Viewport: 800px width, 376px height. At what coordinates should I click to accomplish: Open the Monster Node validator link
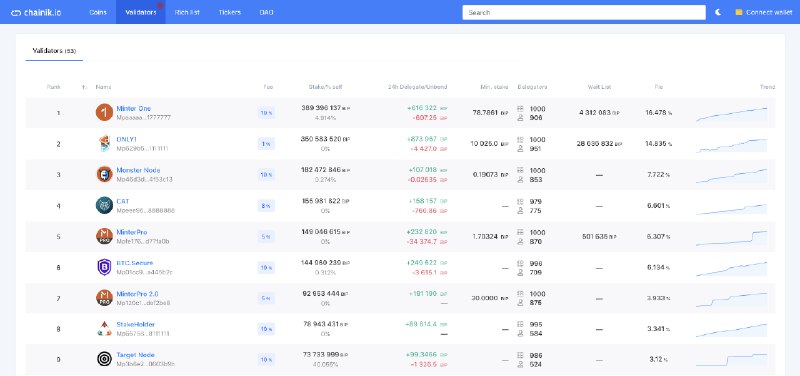138,170
